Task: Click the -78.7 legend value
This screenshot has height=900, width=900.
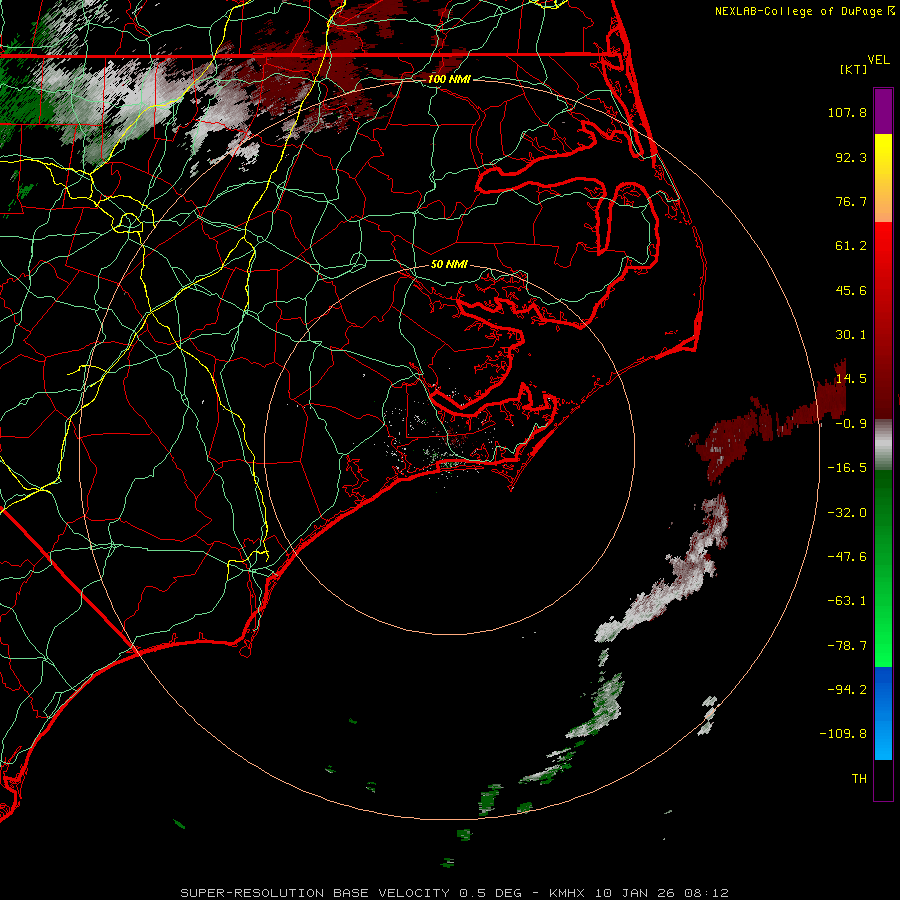Action: tap(847, 646)
